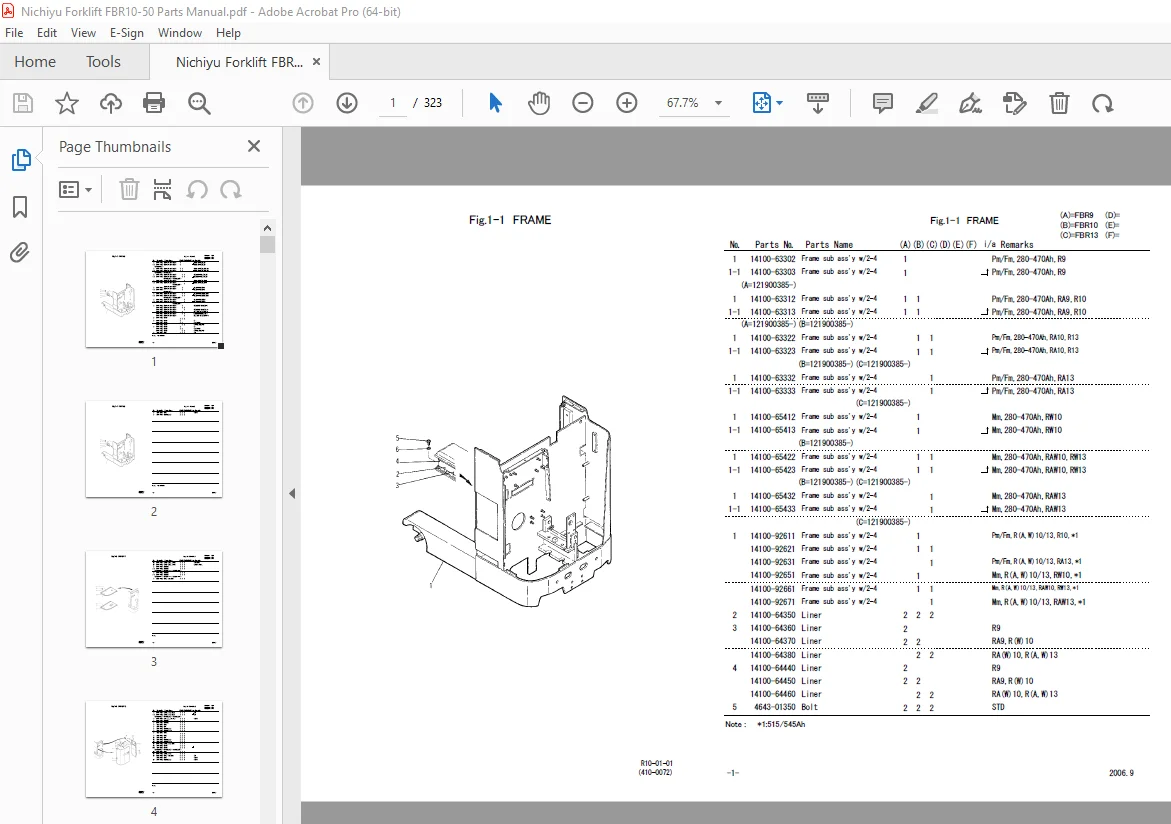Open the Help menu
1171x824 pixels.
point(228,33)
